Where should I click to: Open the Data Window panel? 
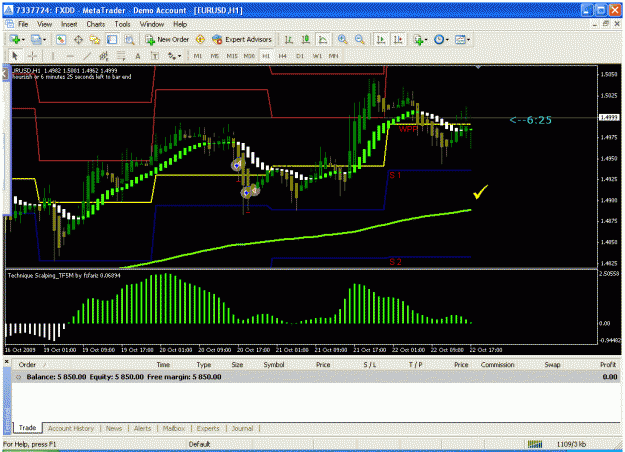tap(78, 39)
